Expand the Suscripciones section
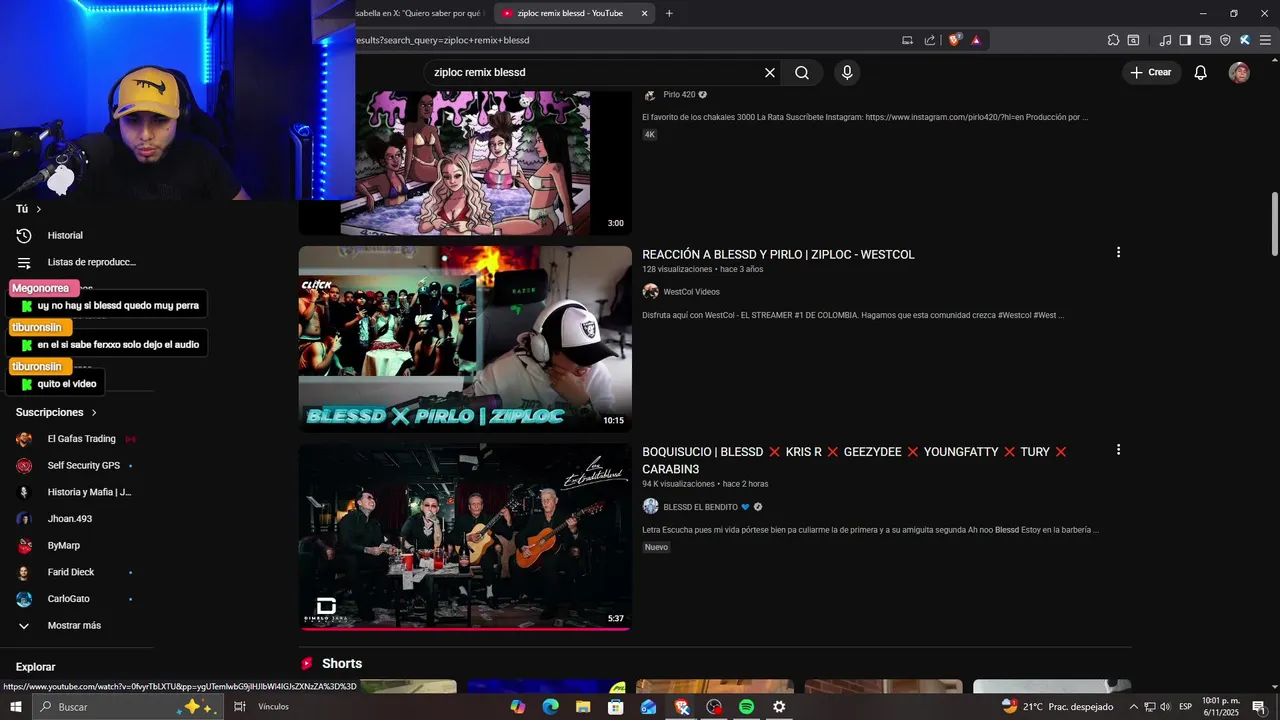 coord(57,412)
